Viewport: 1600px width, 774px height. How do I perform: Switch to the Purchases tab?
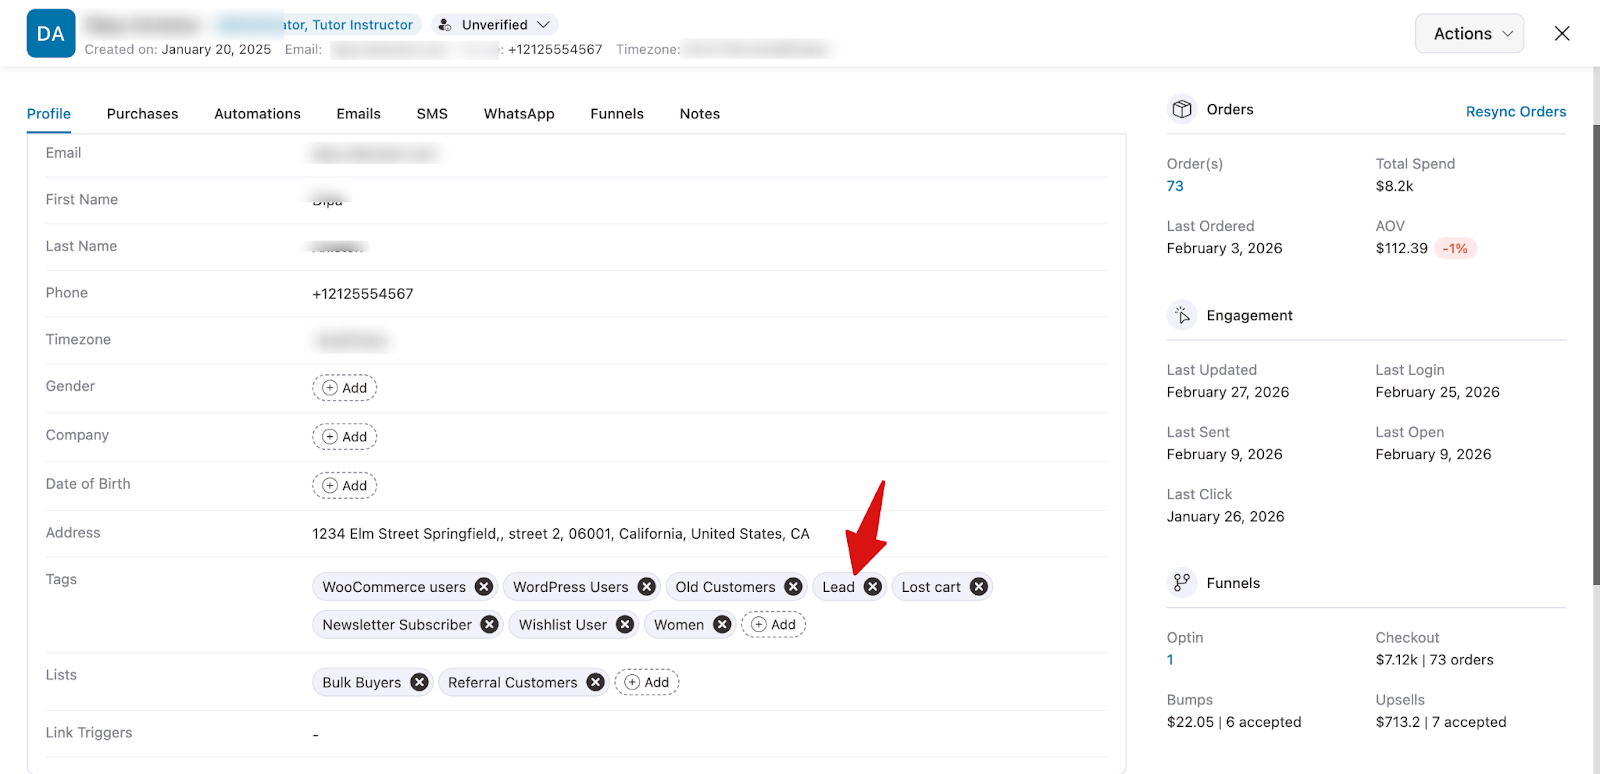point(142,114)
